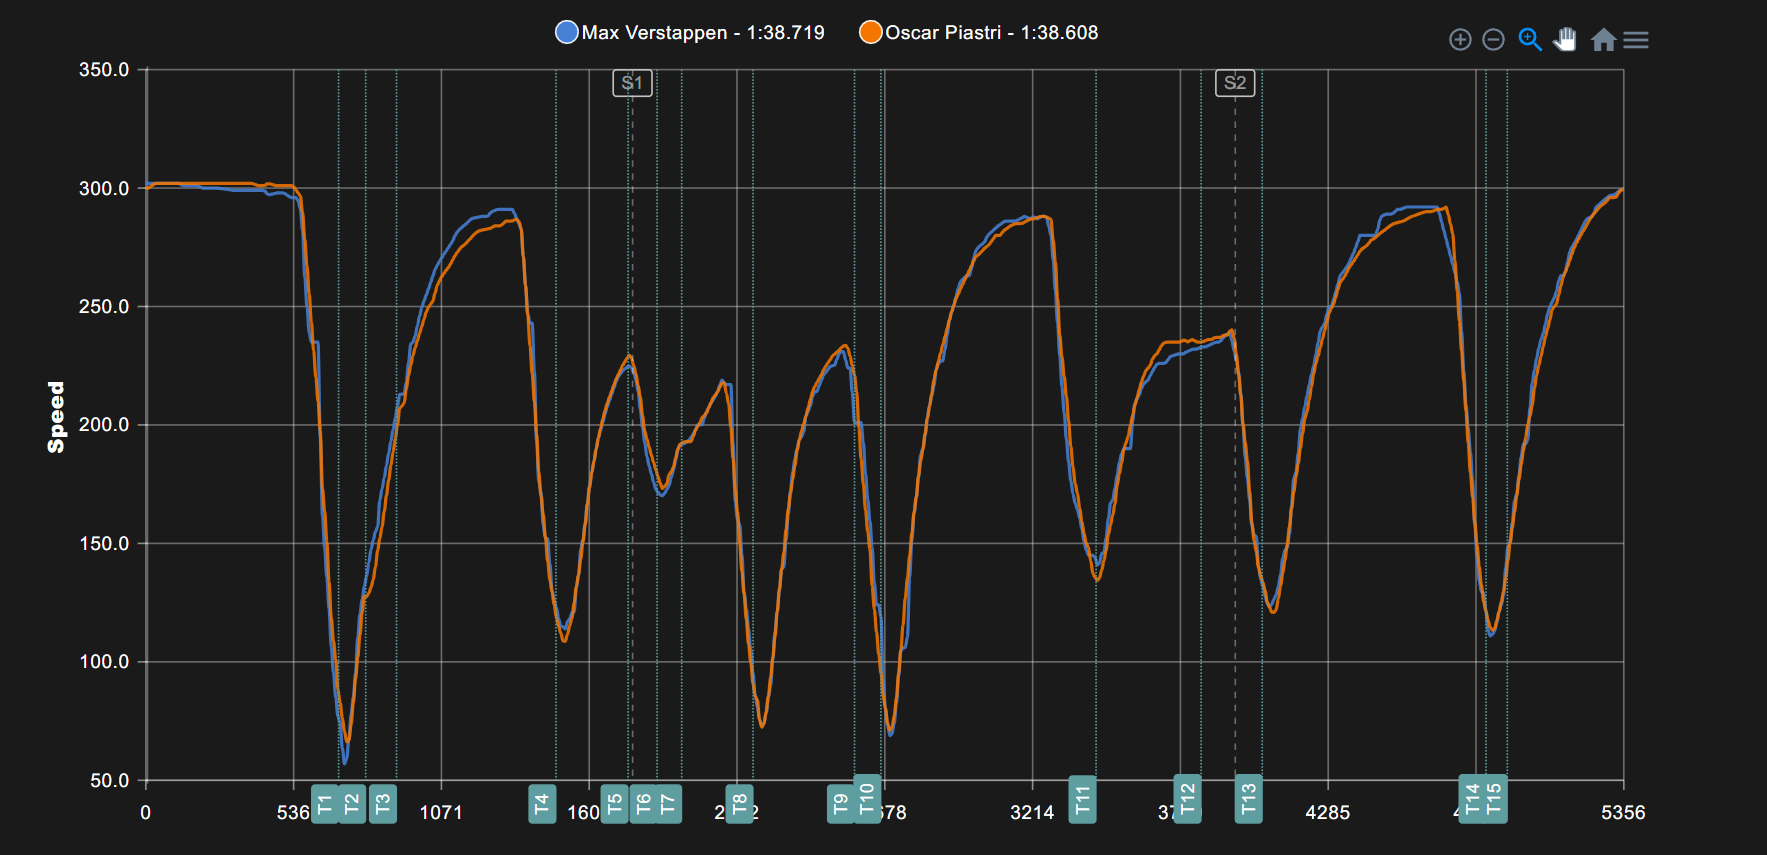Click the T2 corner label

[x=352, y=804]
